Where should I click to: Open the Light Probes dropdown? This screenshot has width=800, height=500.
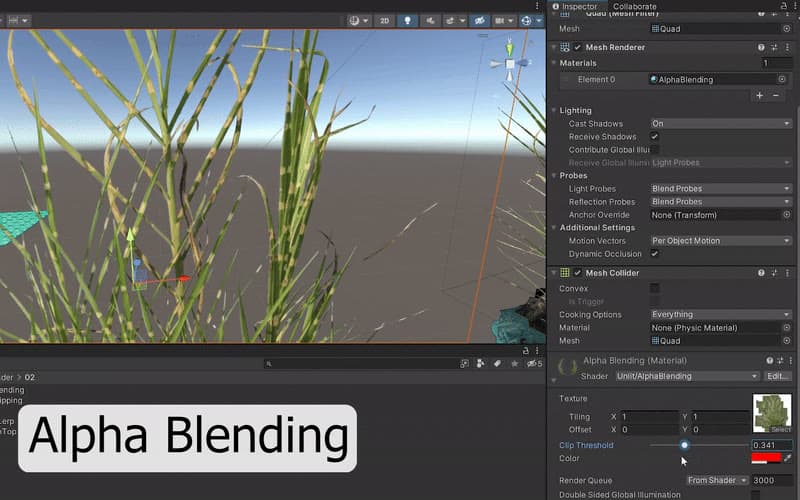[720, 188]
